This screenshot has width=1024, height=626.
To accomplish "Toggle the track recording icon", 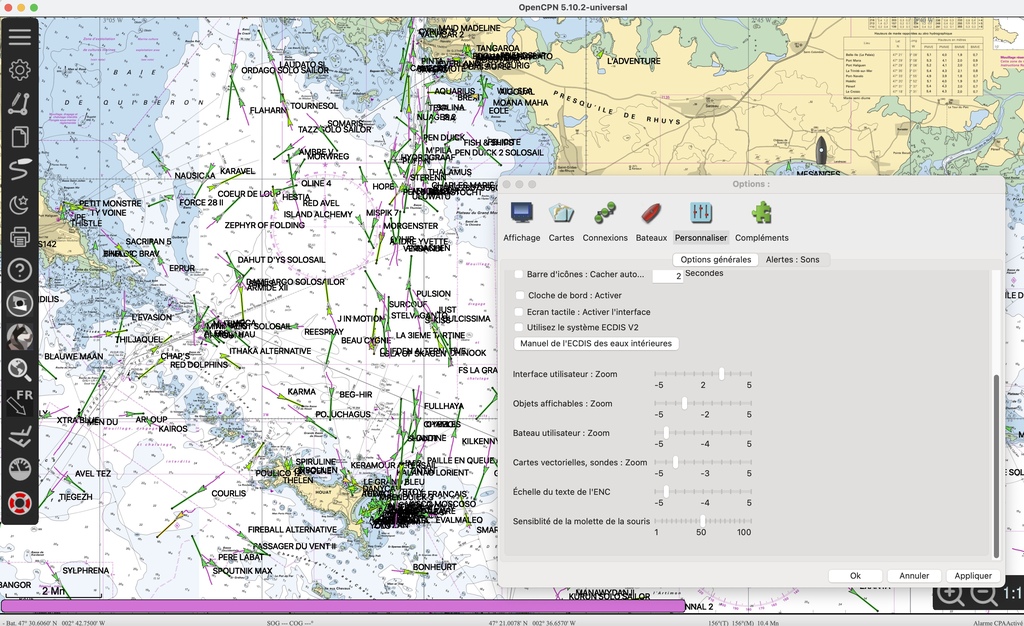I will click(x=20, y=170).
